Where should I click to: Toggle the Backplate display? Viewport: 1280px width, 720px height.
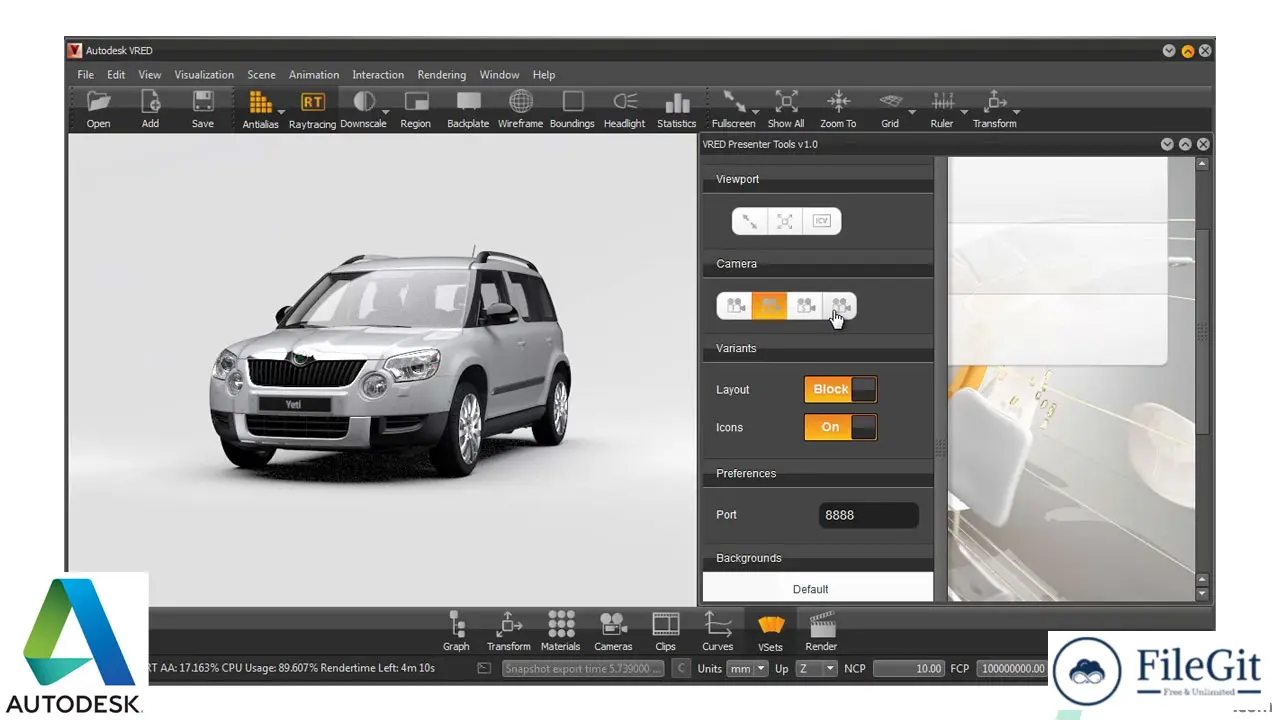coord(468,109)
